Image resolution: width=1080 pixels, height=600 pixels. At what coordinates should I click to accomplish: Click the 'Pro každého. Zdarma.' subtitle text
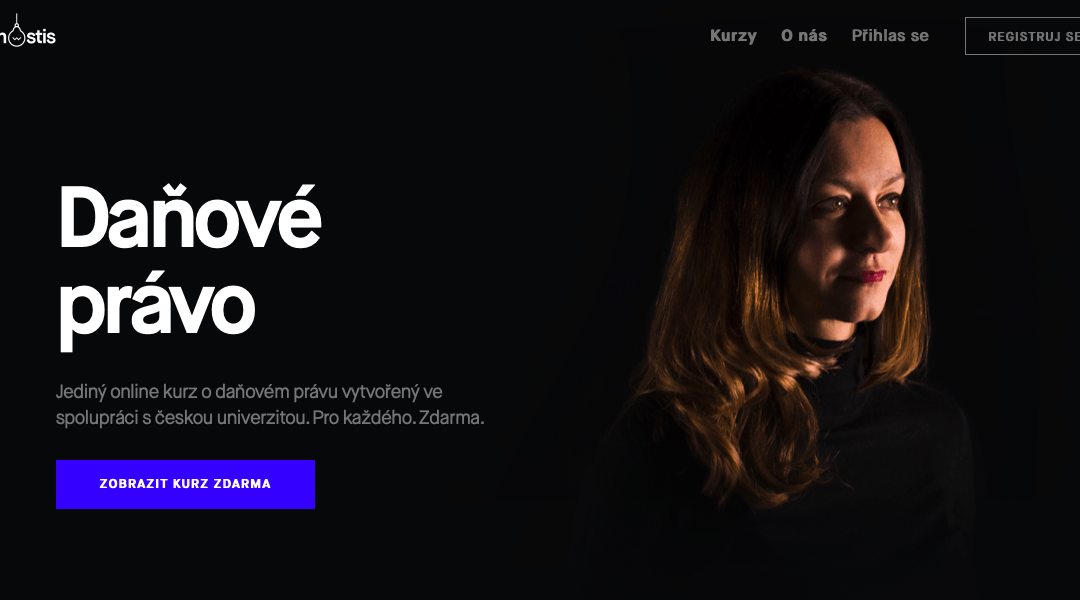click(x=398, y=417)
